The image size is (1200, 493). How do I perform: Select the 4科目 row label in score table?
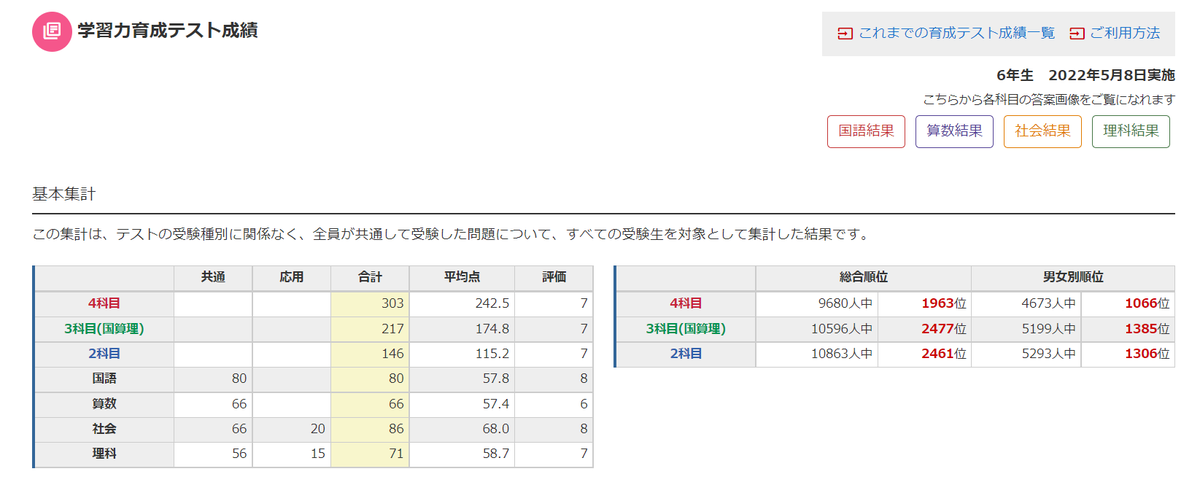pos(104,303)
